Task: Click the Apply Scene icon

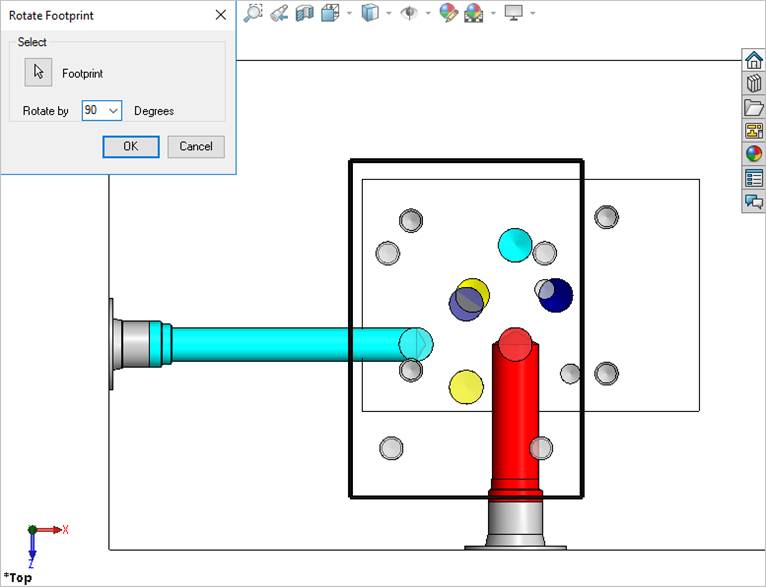Action: [473, 13]
